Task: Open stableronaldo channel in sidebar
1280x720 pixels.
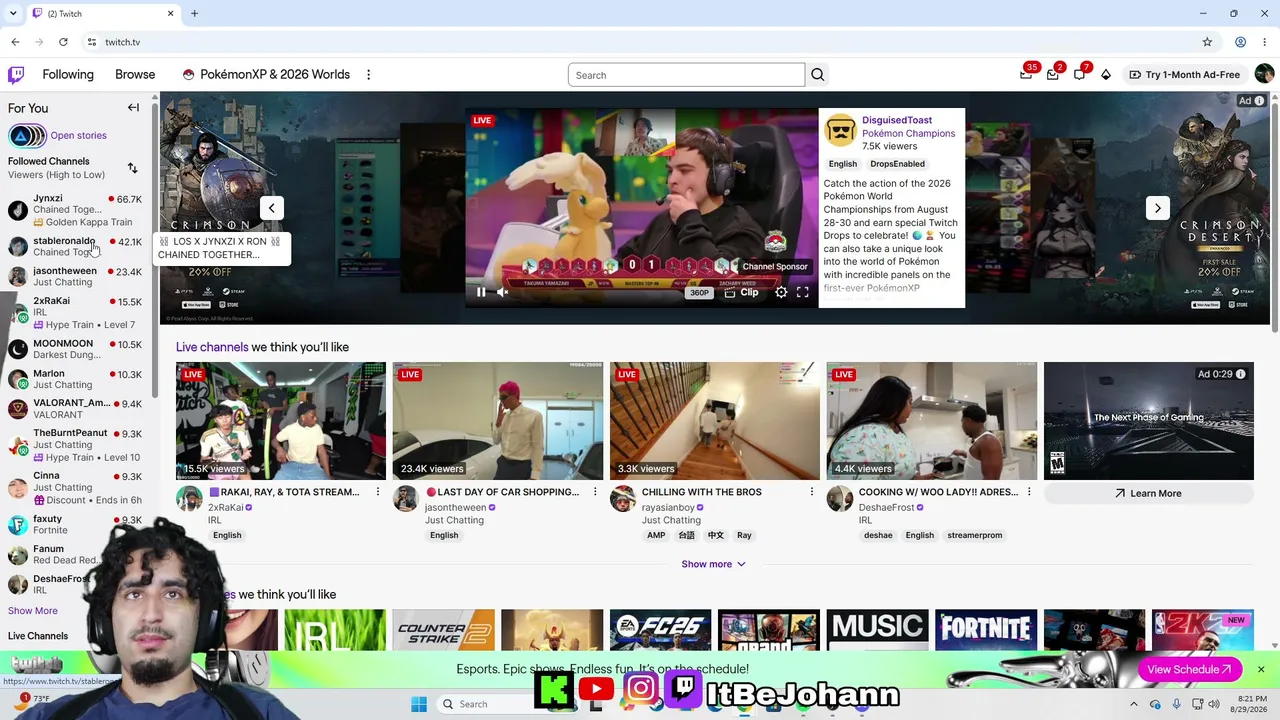Action: [x=74, y=246]
